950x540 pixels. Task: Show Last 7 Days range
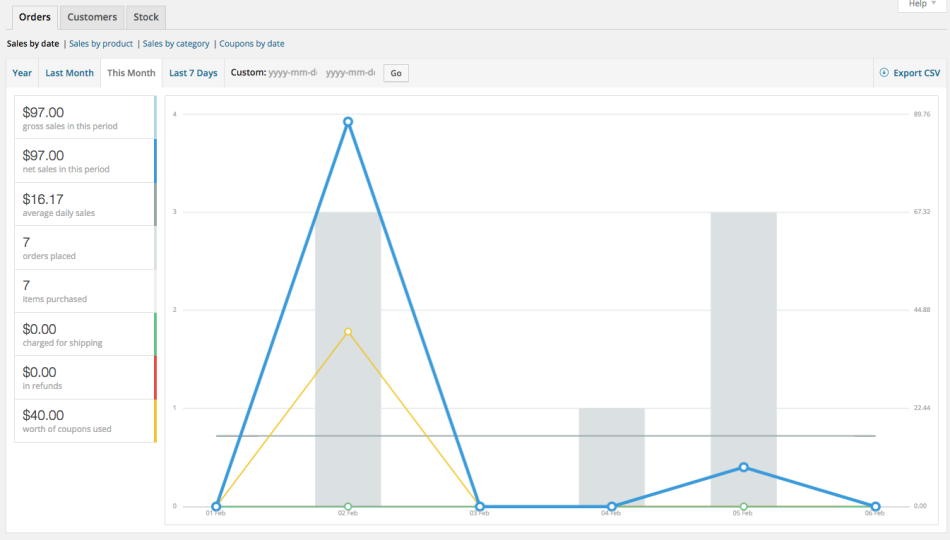pyautogui.click(x=193, y=73)
